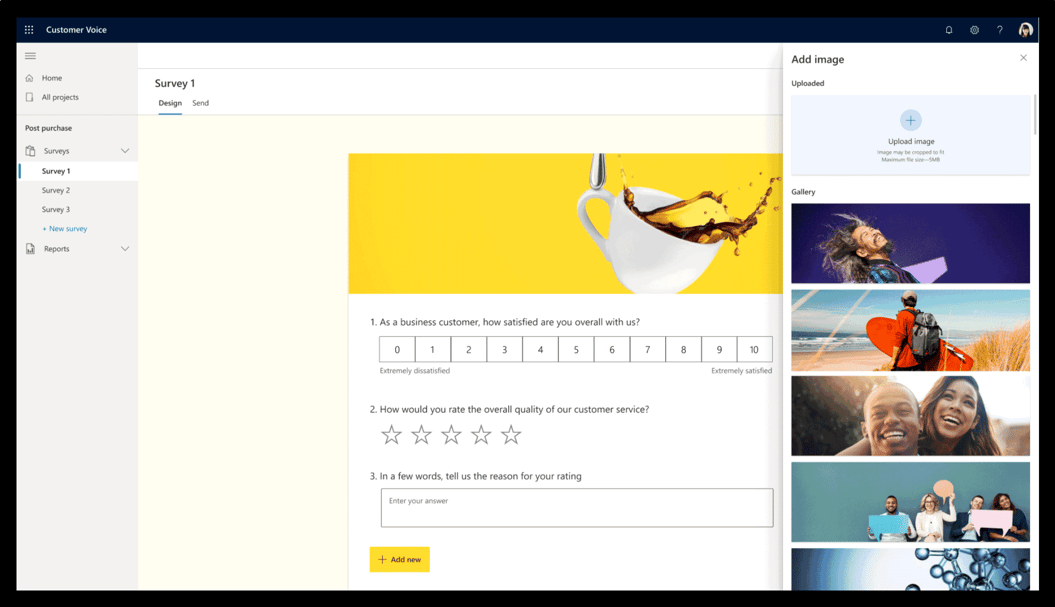The width and height of the screenshot is (1055, 607).
Task: Open the notifications bell
Action: [948, 30]
